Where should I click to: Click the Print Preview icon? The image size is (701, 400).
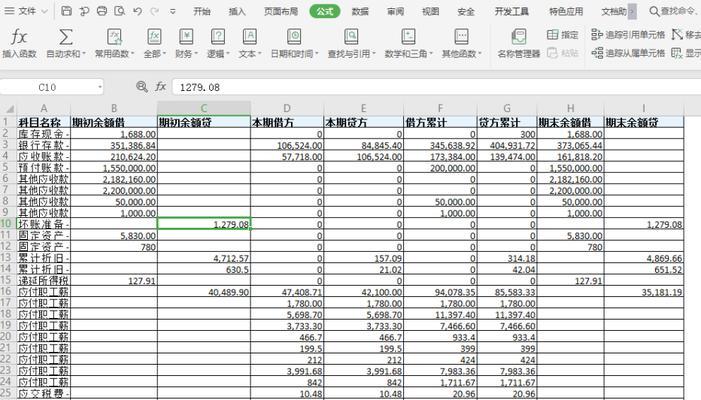click(119, 11)
